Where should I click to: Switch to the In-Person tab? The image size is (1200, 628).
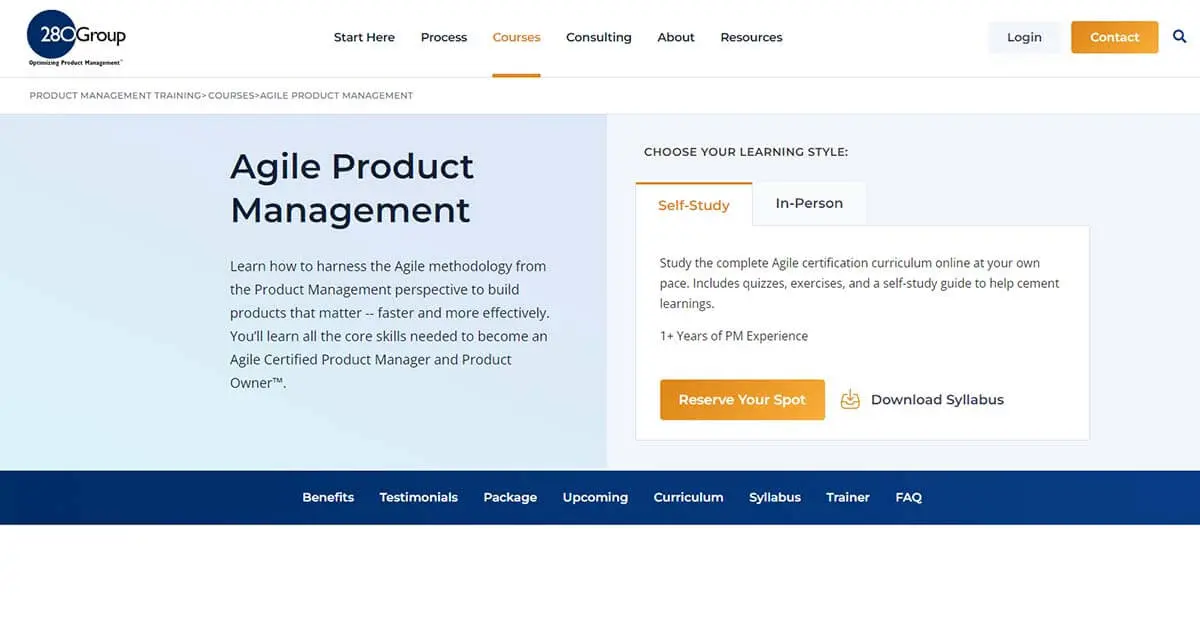[x=809, y=203]
